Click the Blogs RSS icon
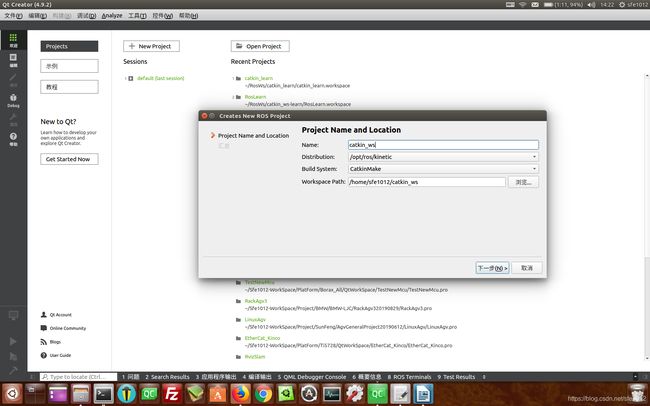The image size is (650, 406). point(44,342)
